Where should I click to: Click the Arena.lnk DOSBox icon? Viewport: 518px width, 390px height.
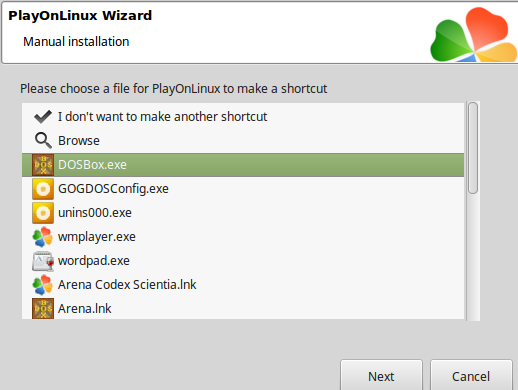point(43,309)
